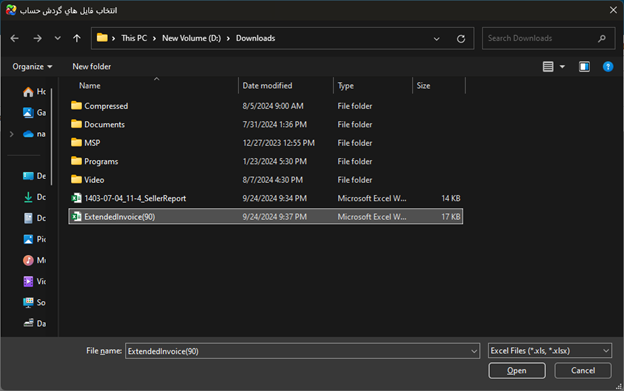
Task: Open the view options dropdown arrow
Action: (562, 66)
